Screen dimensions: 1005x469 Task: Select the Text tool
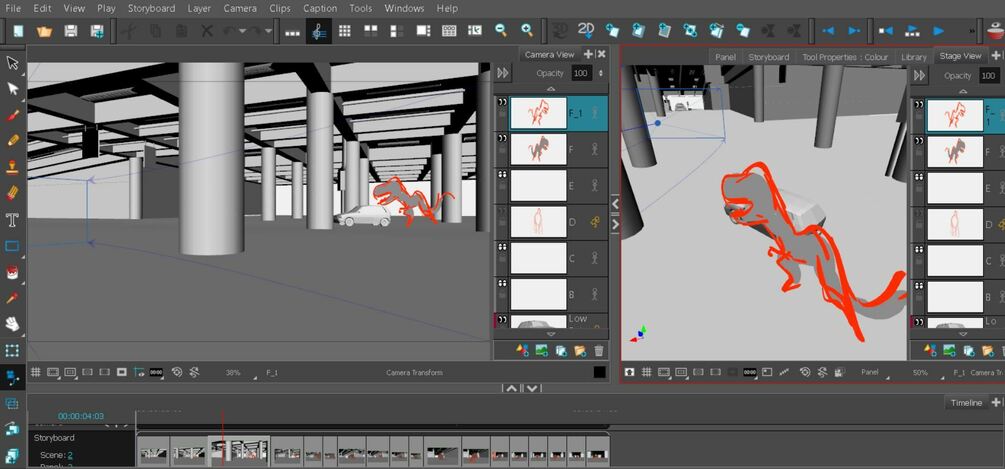click(x=12, y=220)
